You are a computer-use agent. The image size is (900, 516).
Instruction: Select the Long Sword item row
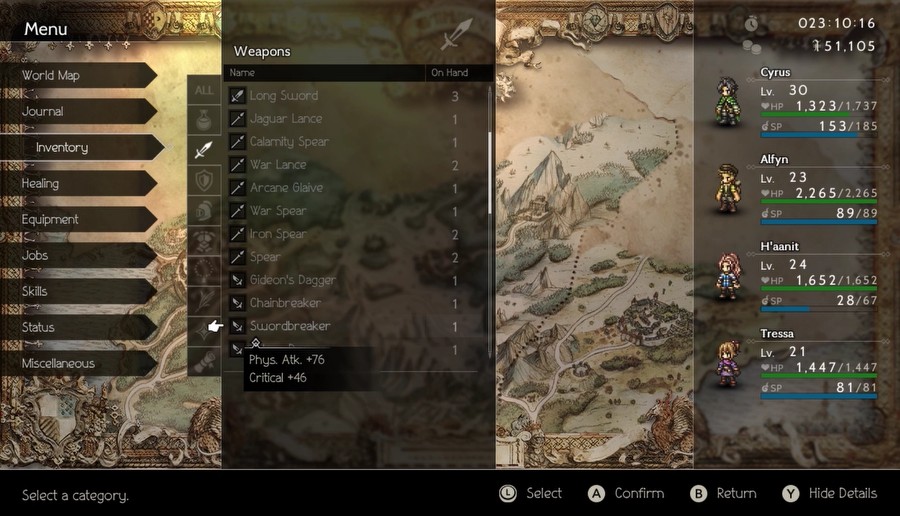(x=356, y=96)
